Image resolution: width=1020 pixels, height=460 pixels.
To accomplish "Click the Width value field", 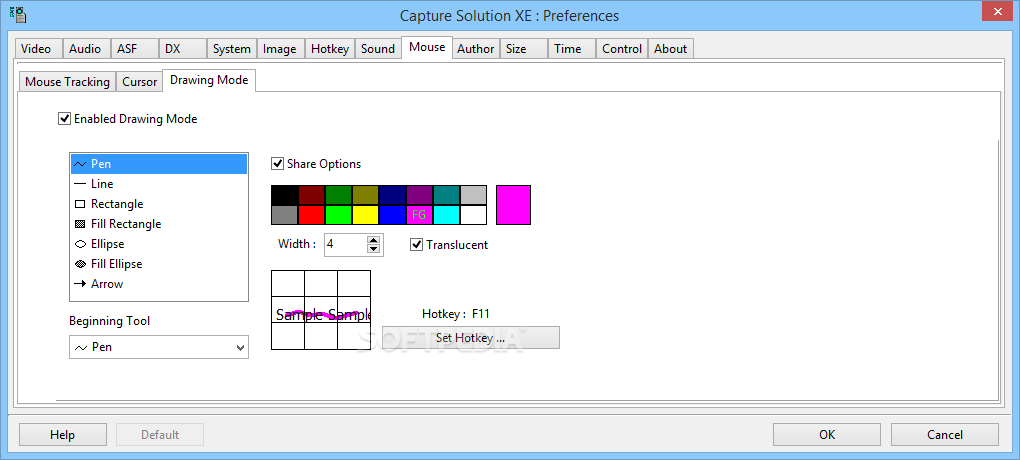I will (345, 245).
